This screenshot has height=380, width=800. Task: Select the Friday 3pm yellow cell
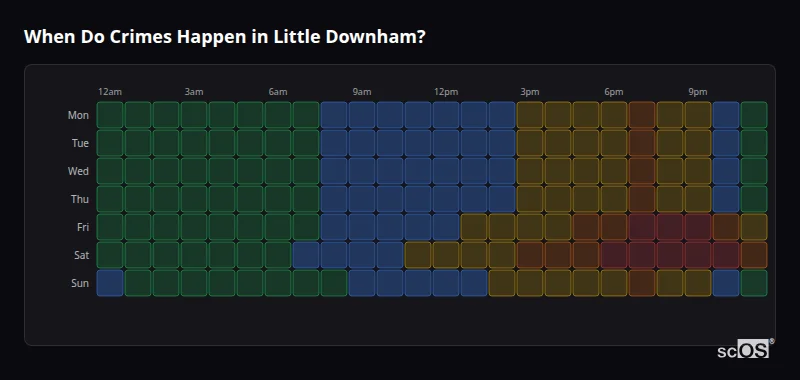(530, 227)
